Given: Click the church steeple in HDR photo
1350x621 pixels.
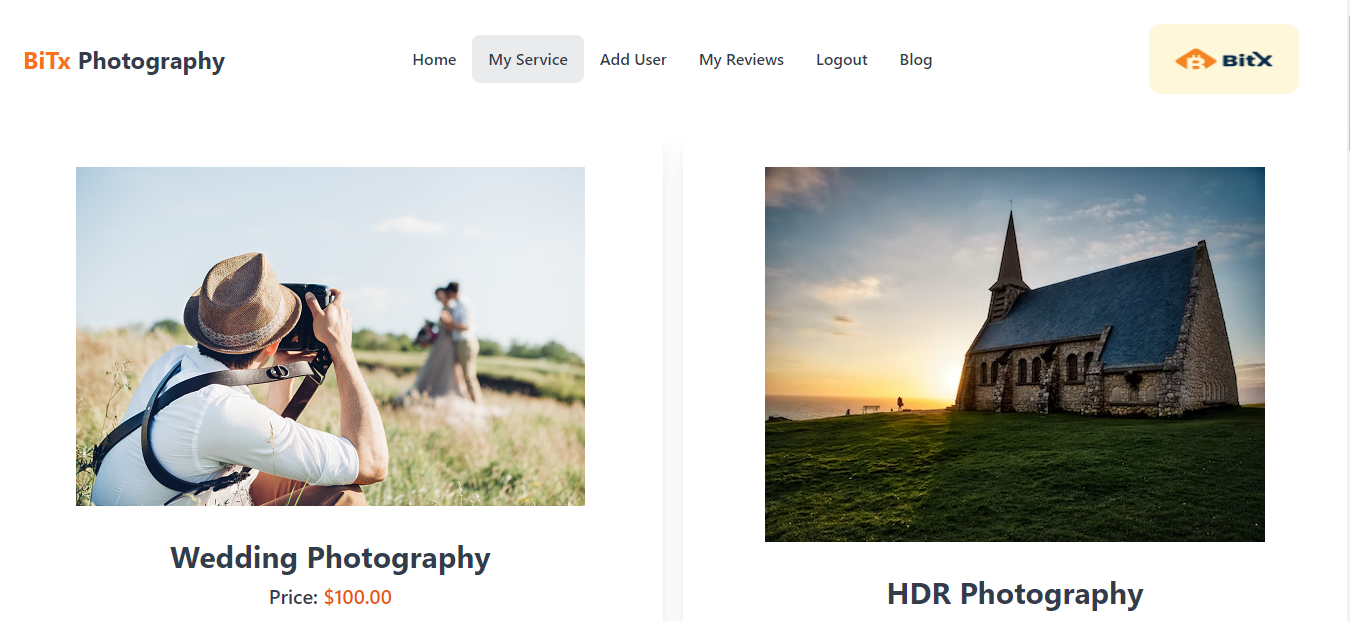Looking at the screenshot, I should pos(1009,250).
